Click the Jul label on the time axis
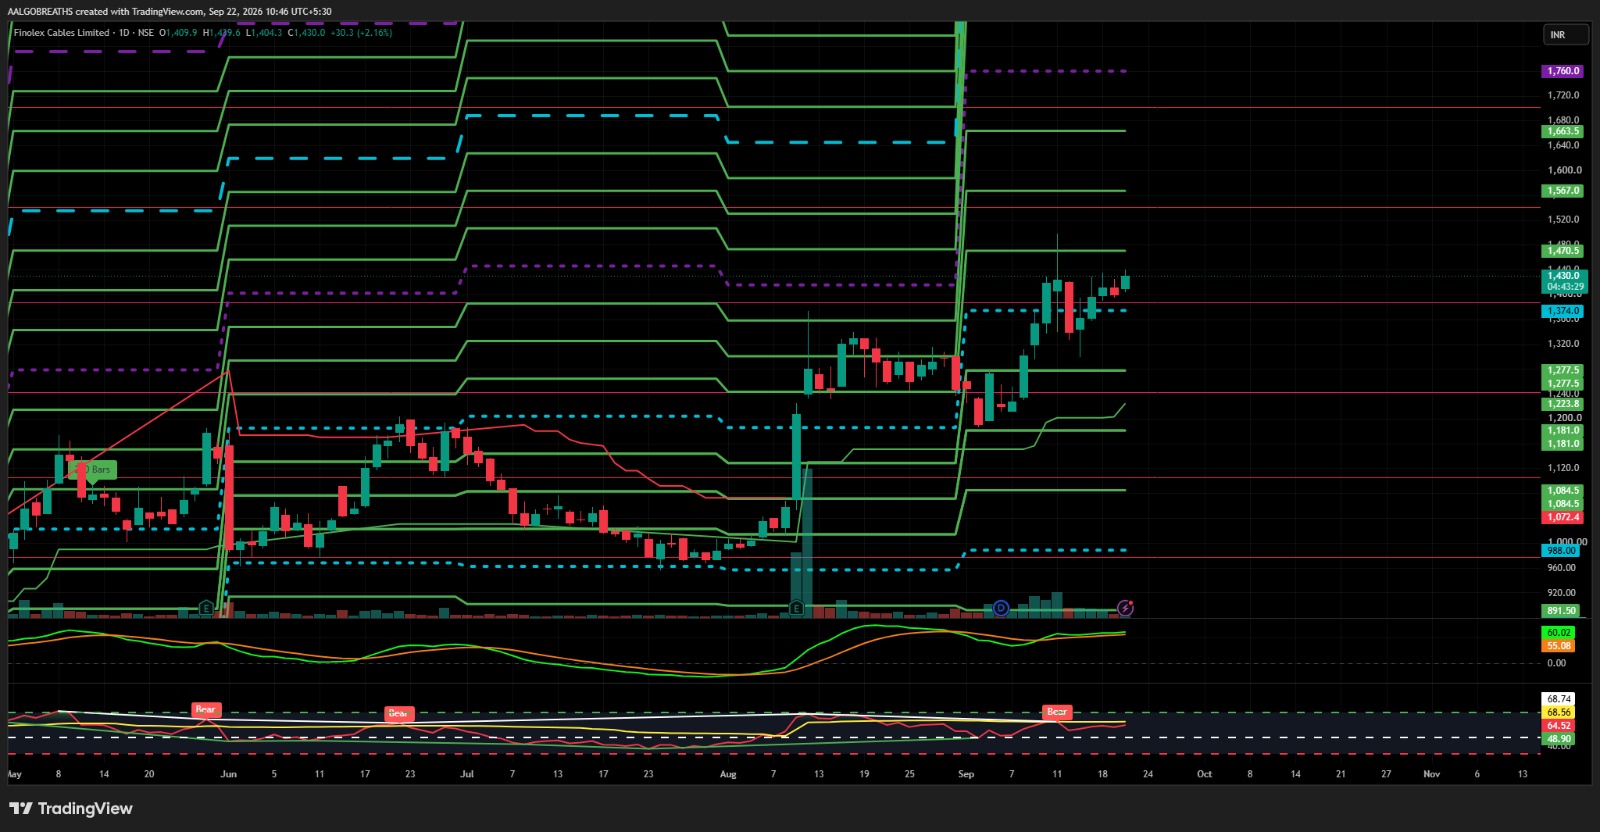1600x832 pixels. (x=467, y=774)
